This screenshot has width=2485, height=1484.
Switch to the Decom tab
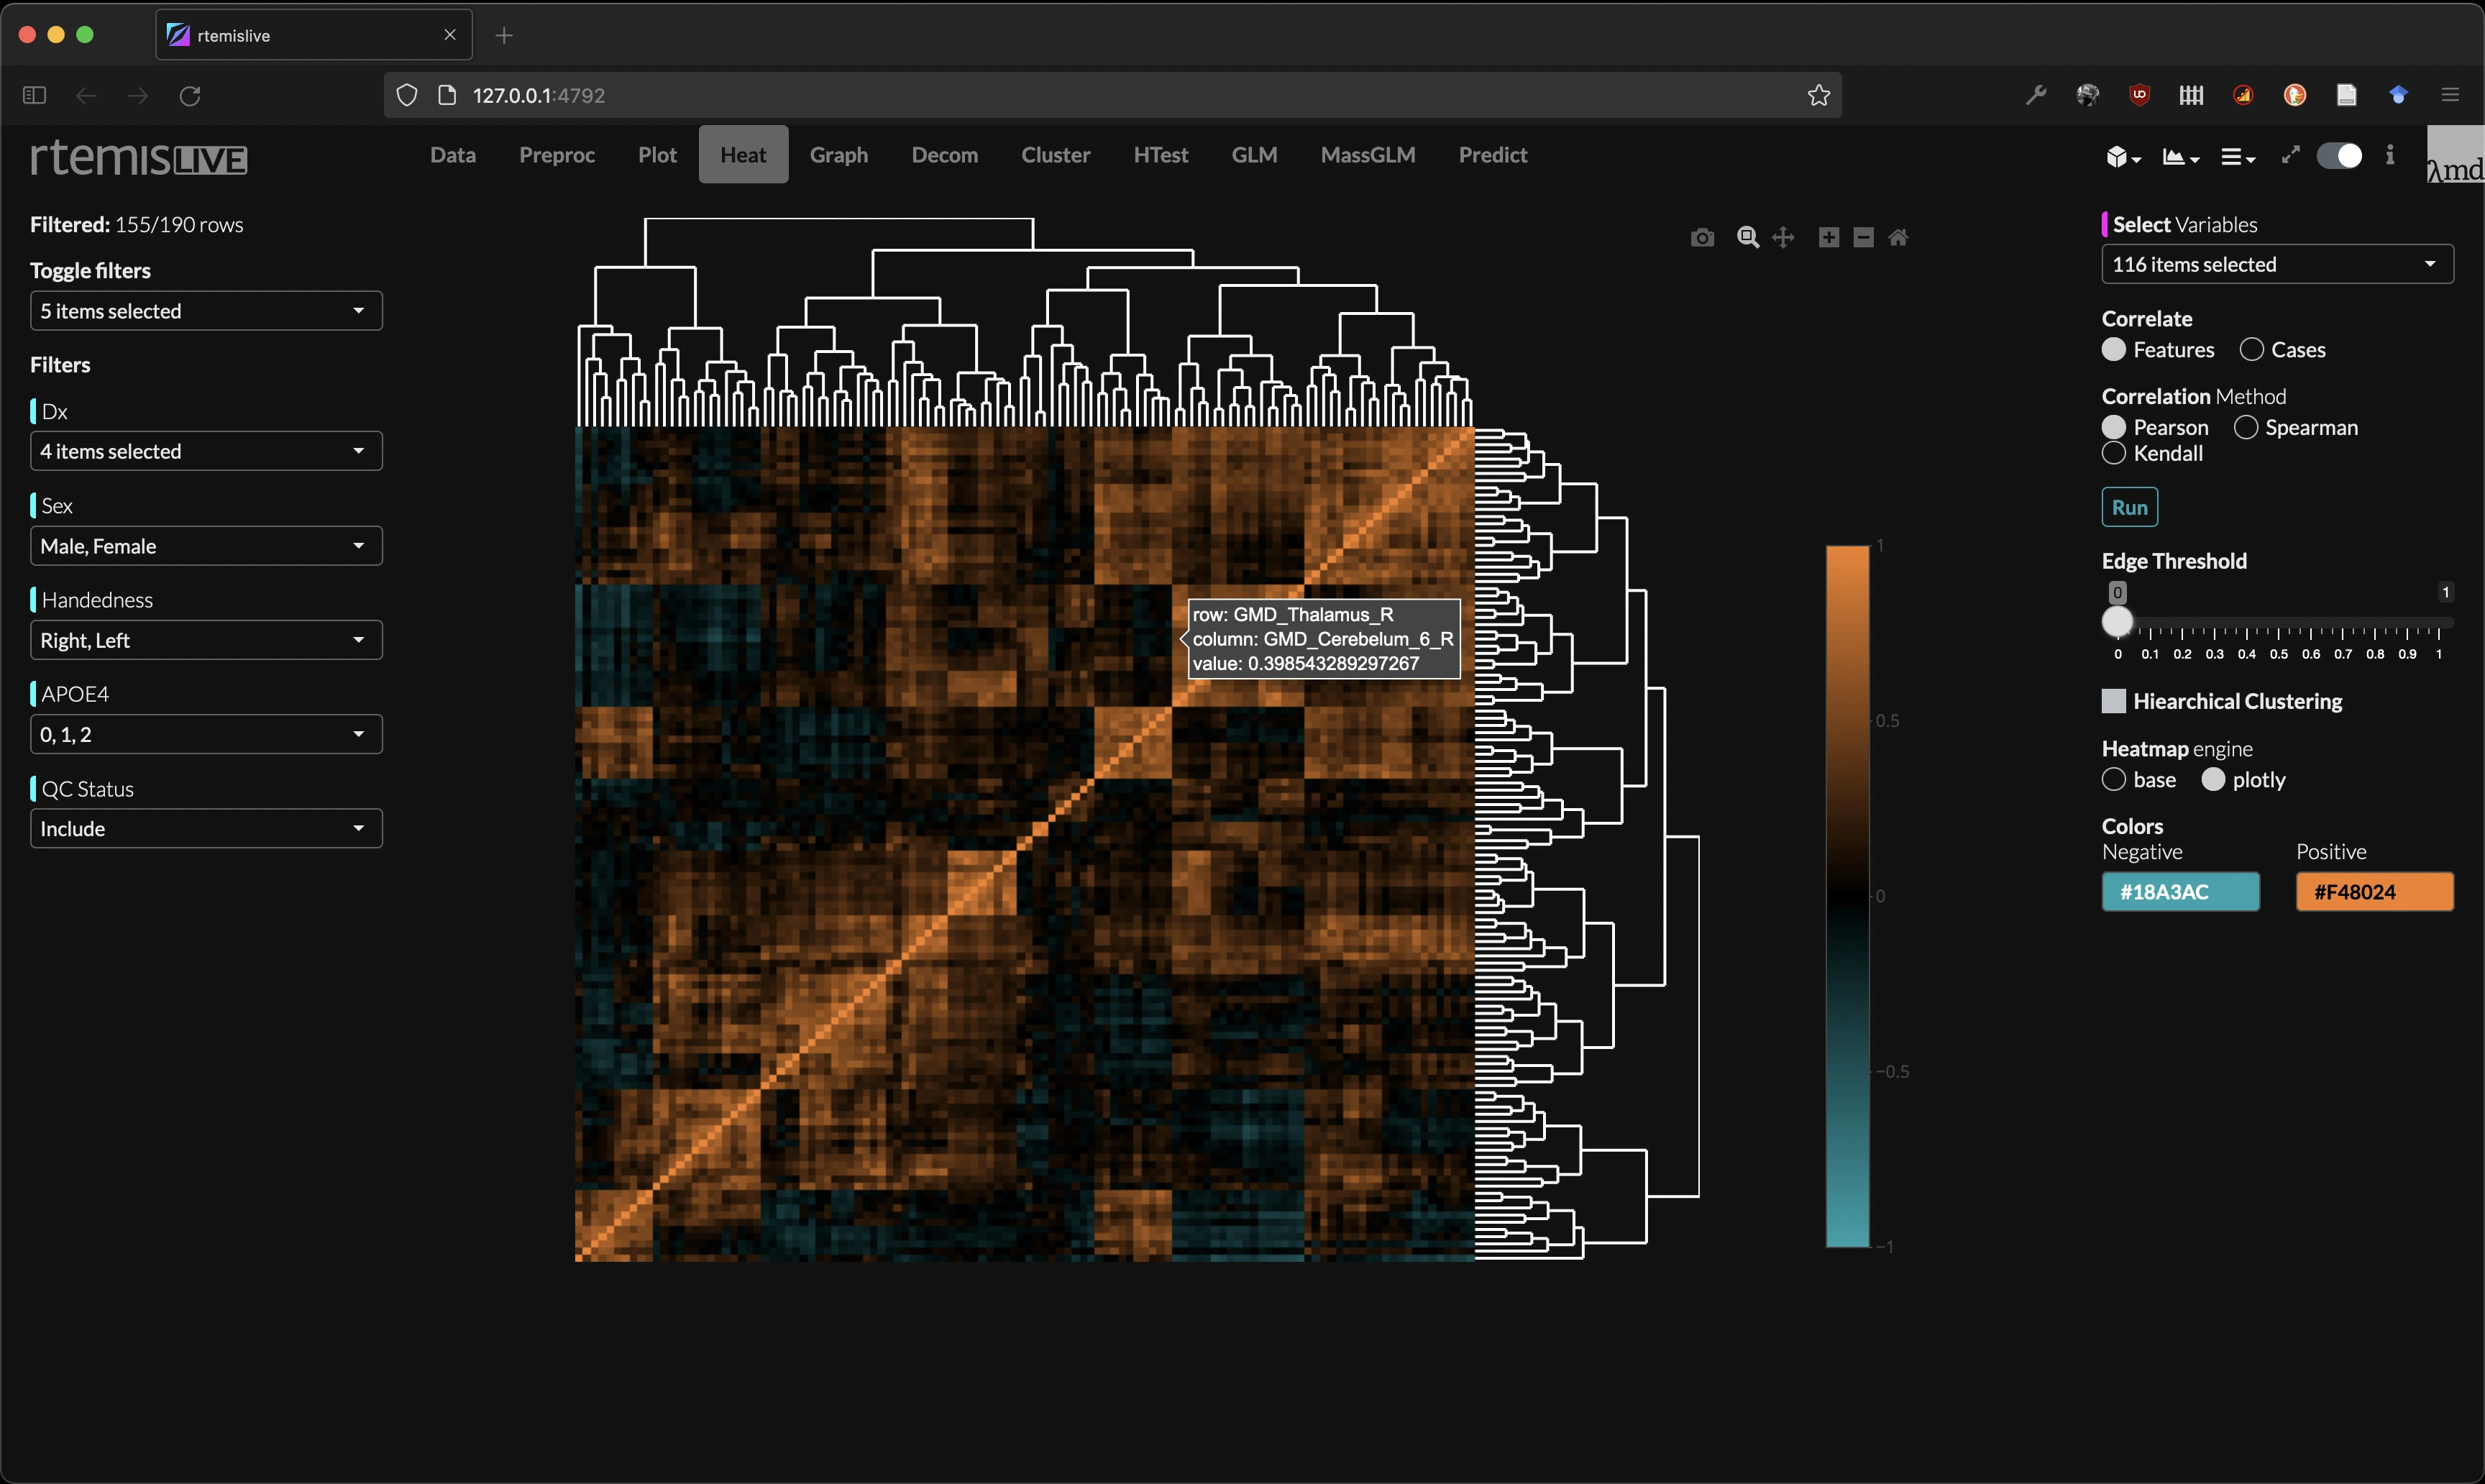pyautogui.click(x=945, y=155)
